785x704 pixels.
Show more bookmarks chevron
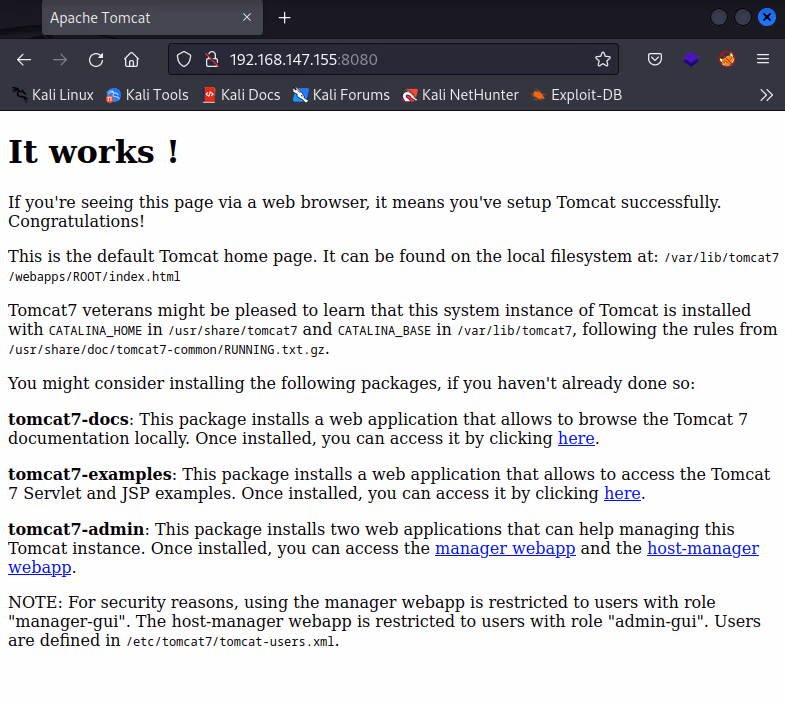point(766,95)
